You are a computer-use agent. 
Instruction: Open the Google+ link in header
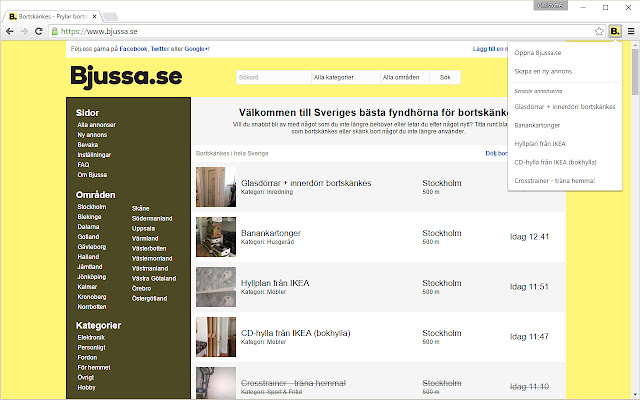197,49
